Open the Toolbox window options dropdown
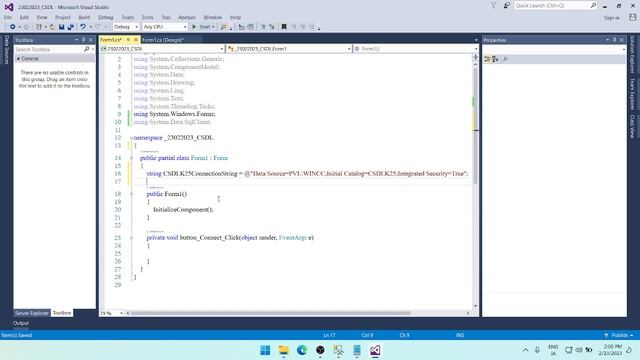Image resolution: width=640 pixels, height=360 pixels. point(76,40)
